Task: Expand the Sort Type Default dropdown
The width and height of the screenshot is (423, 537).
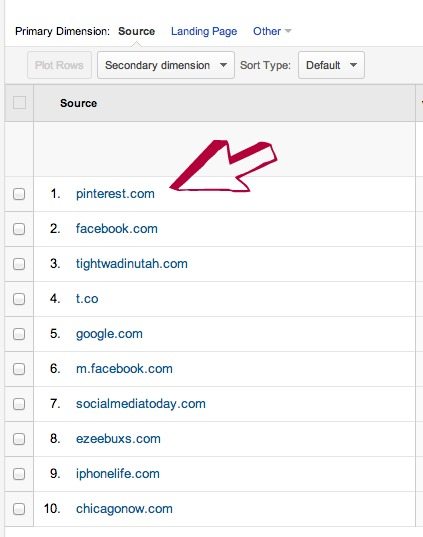Action: point(331,65)
